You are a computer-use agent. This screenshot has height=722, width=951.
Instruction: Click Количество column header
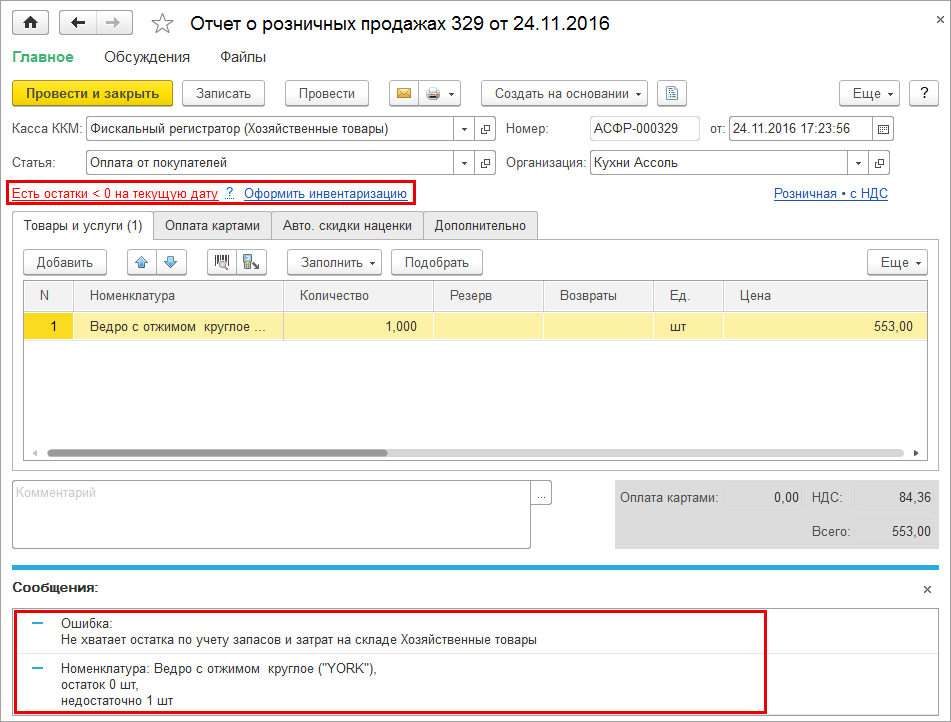[358, 295]
